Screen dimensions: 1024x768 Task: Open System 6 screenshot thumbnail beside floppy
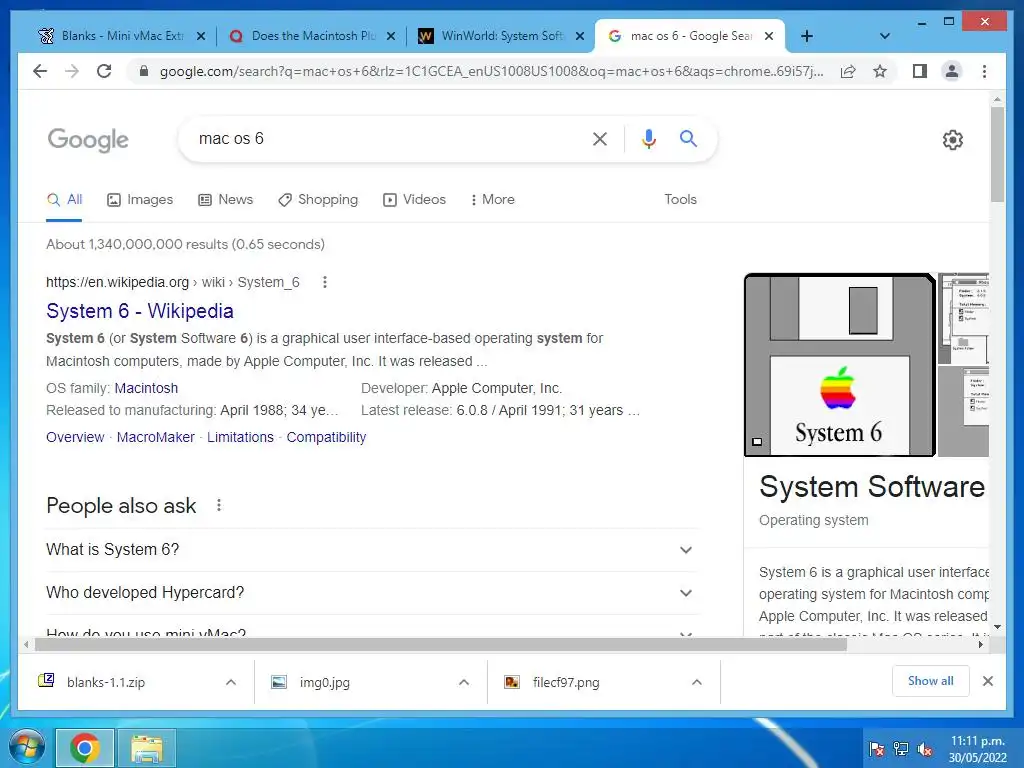coord(963,318)
